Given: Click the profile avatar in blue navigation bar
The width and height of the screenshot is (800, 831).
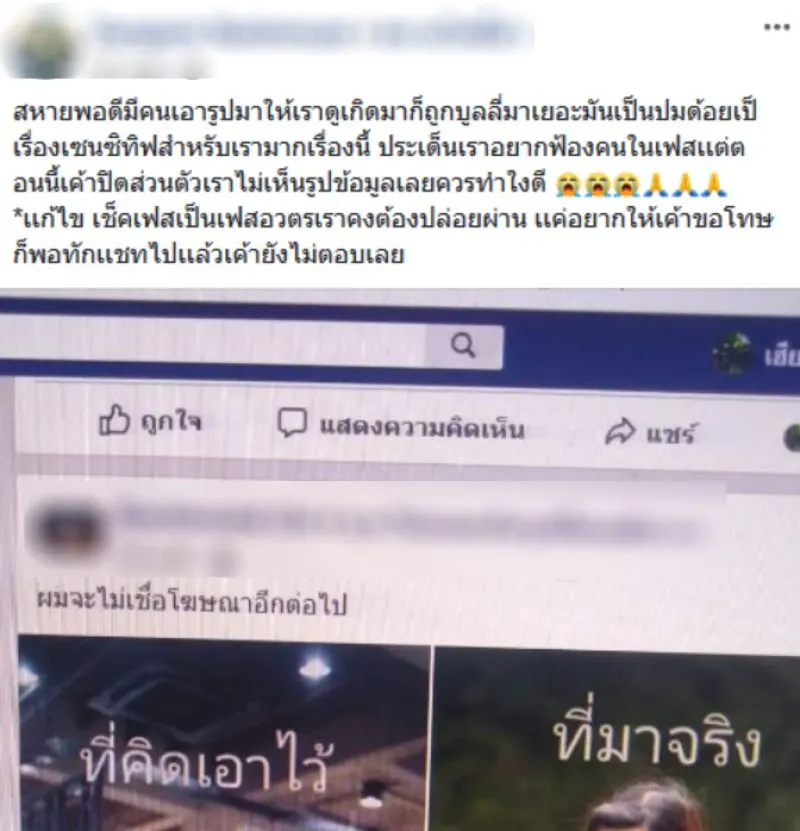Looking at the screenshot, I should click(733, 354).
